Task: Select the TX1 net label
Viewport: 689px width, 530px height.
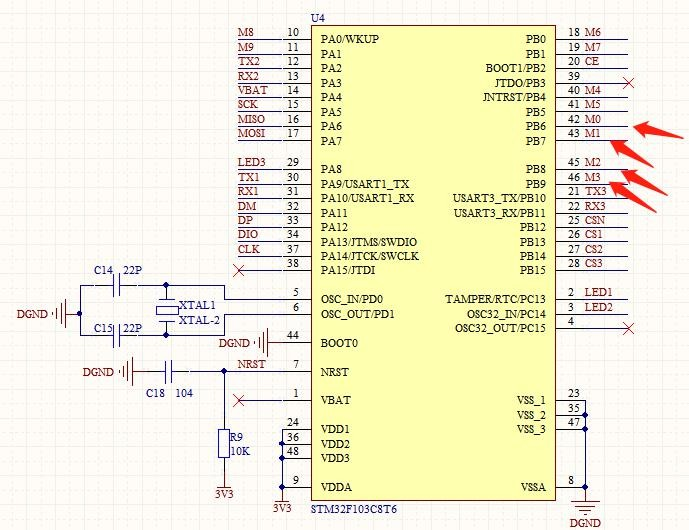Action: click(249, 177)
